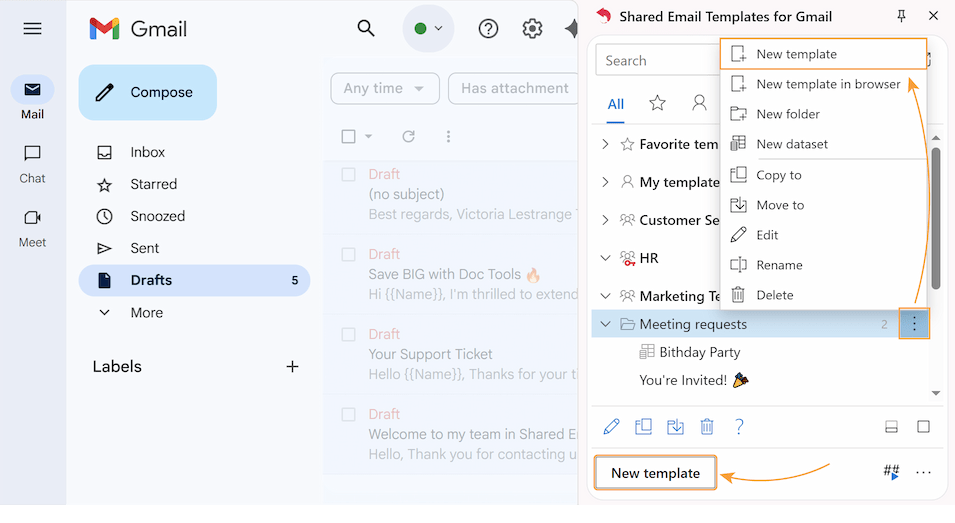Select the You're Invited! template

pyautogui.click(x=694, y=381)
